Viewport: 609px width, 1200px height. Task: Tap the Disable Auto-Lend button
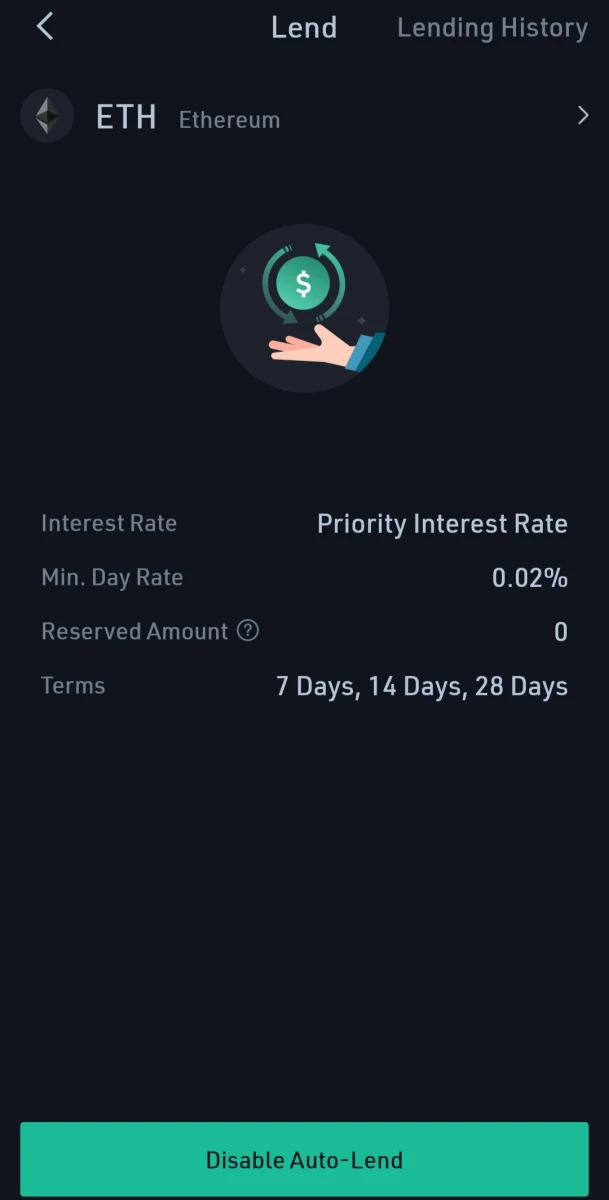(304, 1160)
